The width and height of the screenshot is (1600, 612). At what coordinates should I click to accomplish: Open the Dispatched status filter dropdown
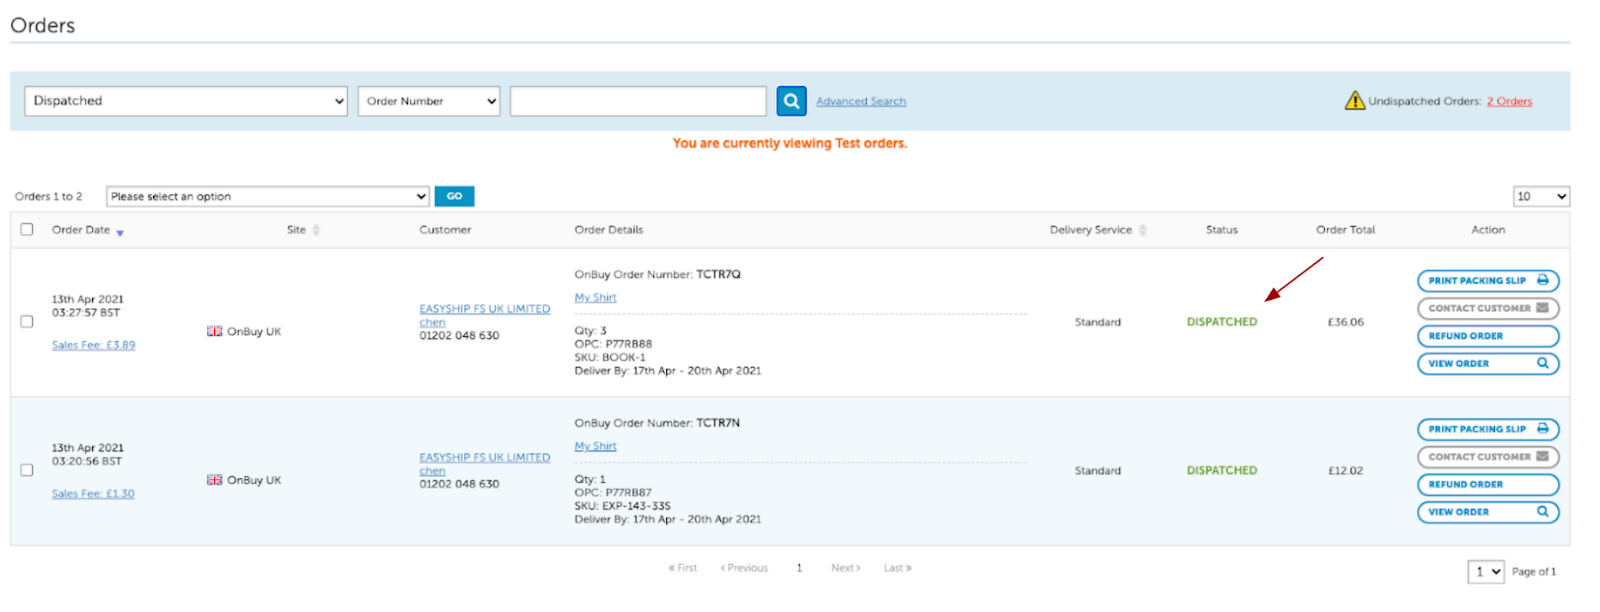pos(186,101)
